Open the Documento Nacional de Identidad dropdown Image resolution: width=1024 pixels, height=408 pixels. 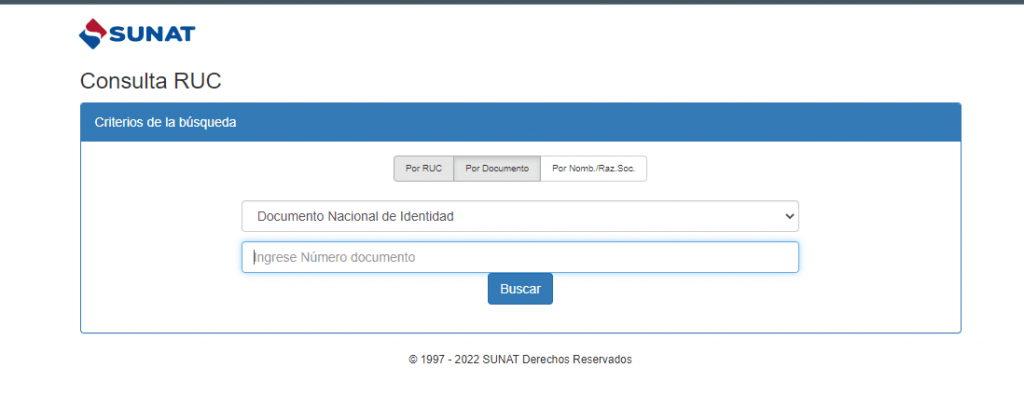coord(520,216)
